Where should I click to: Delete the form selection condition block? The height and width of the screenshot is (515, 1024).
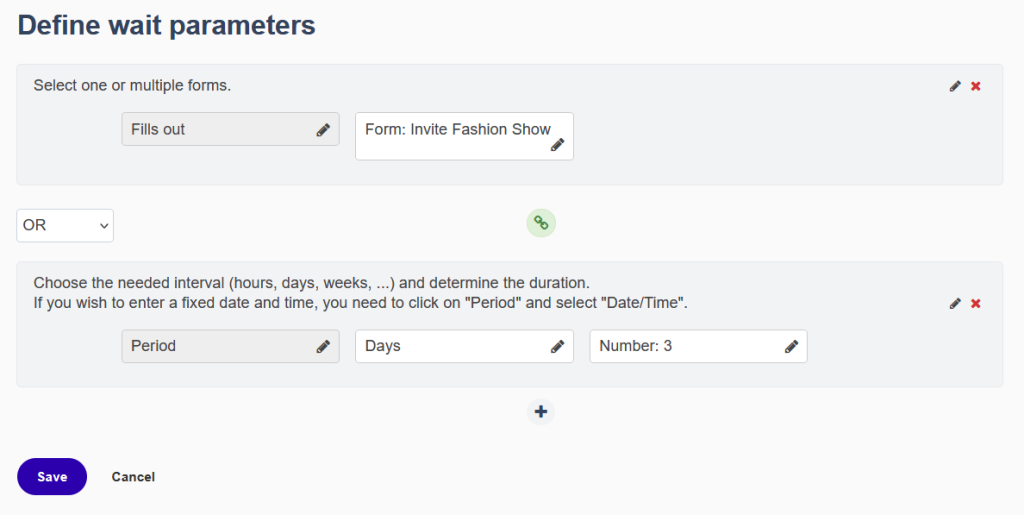pos(976,86)
